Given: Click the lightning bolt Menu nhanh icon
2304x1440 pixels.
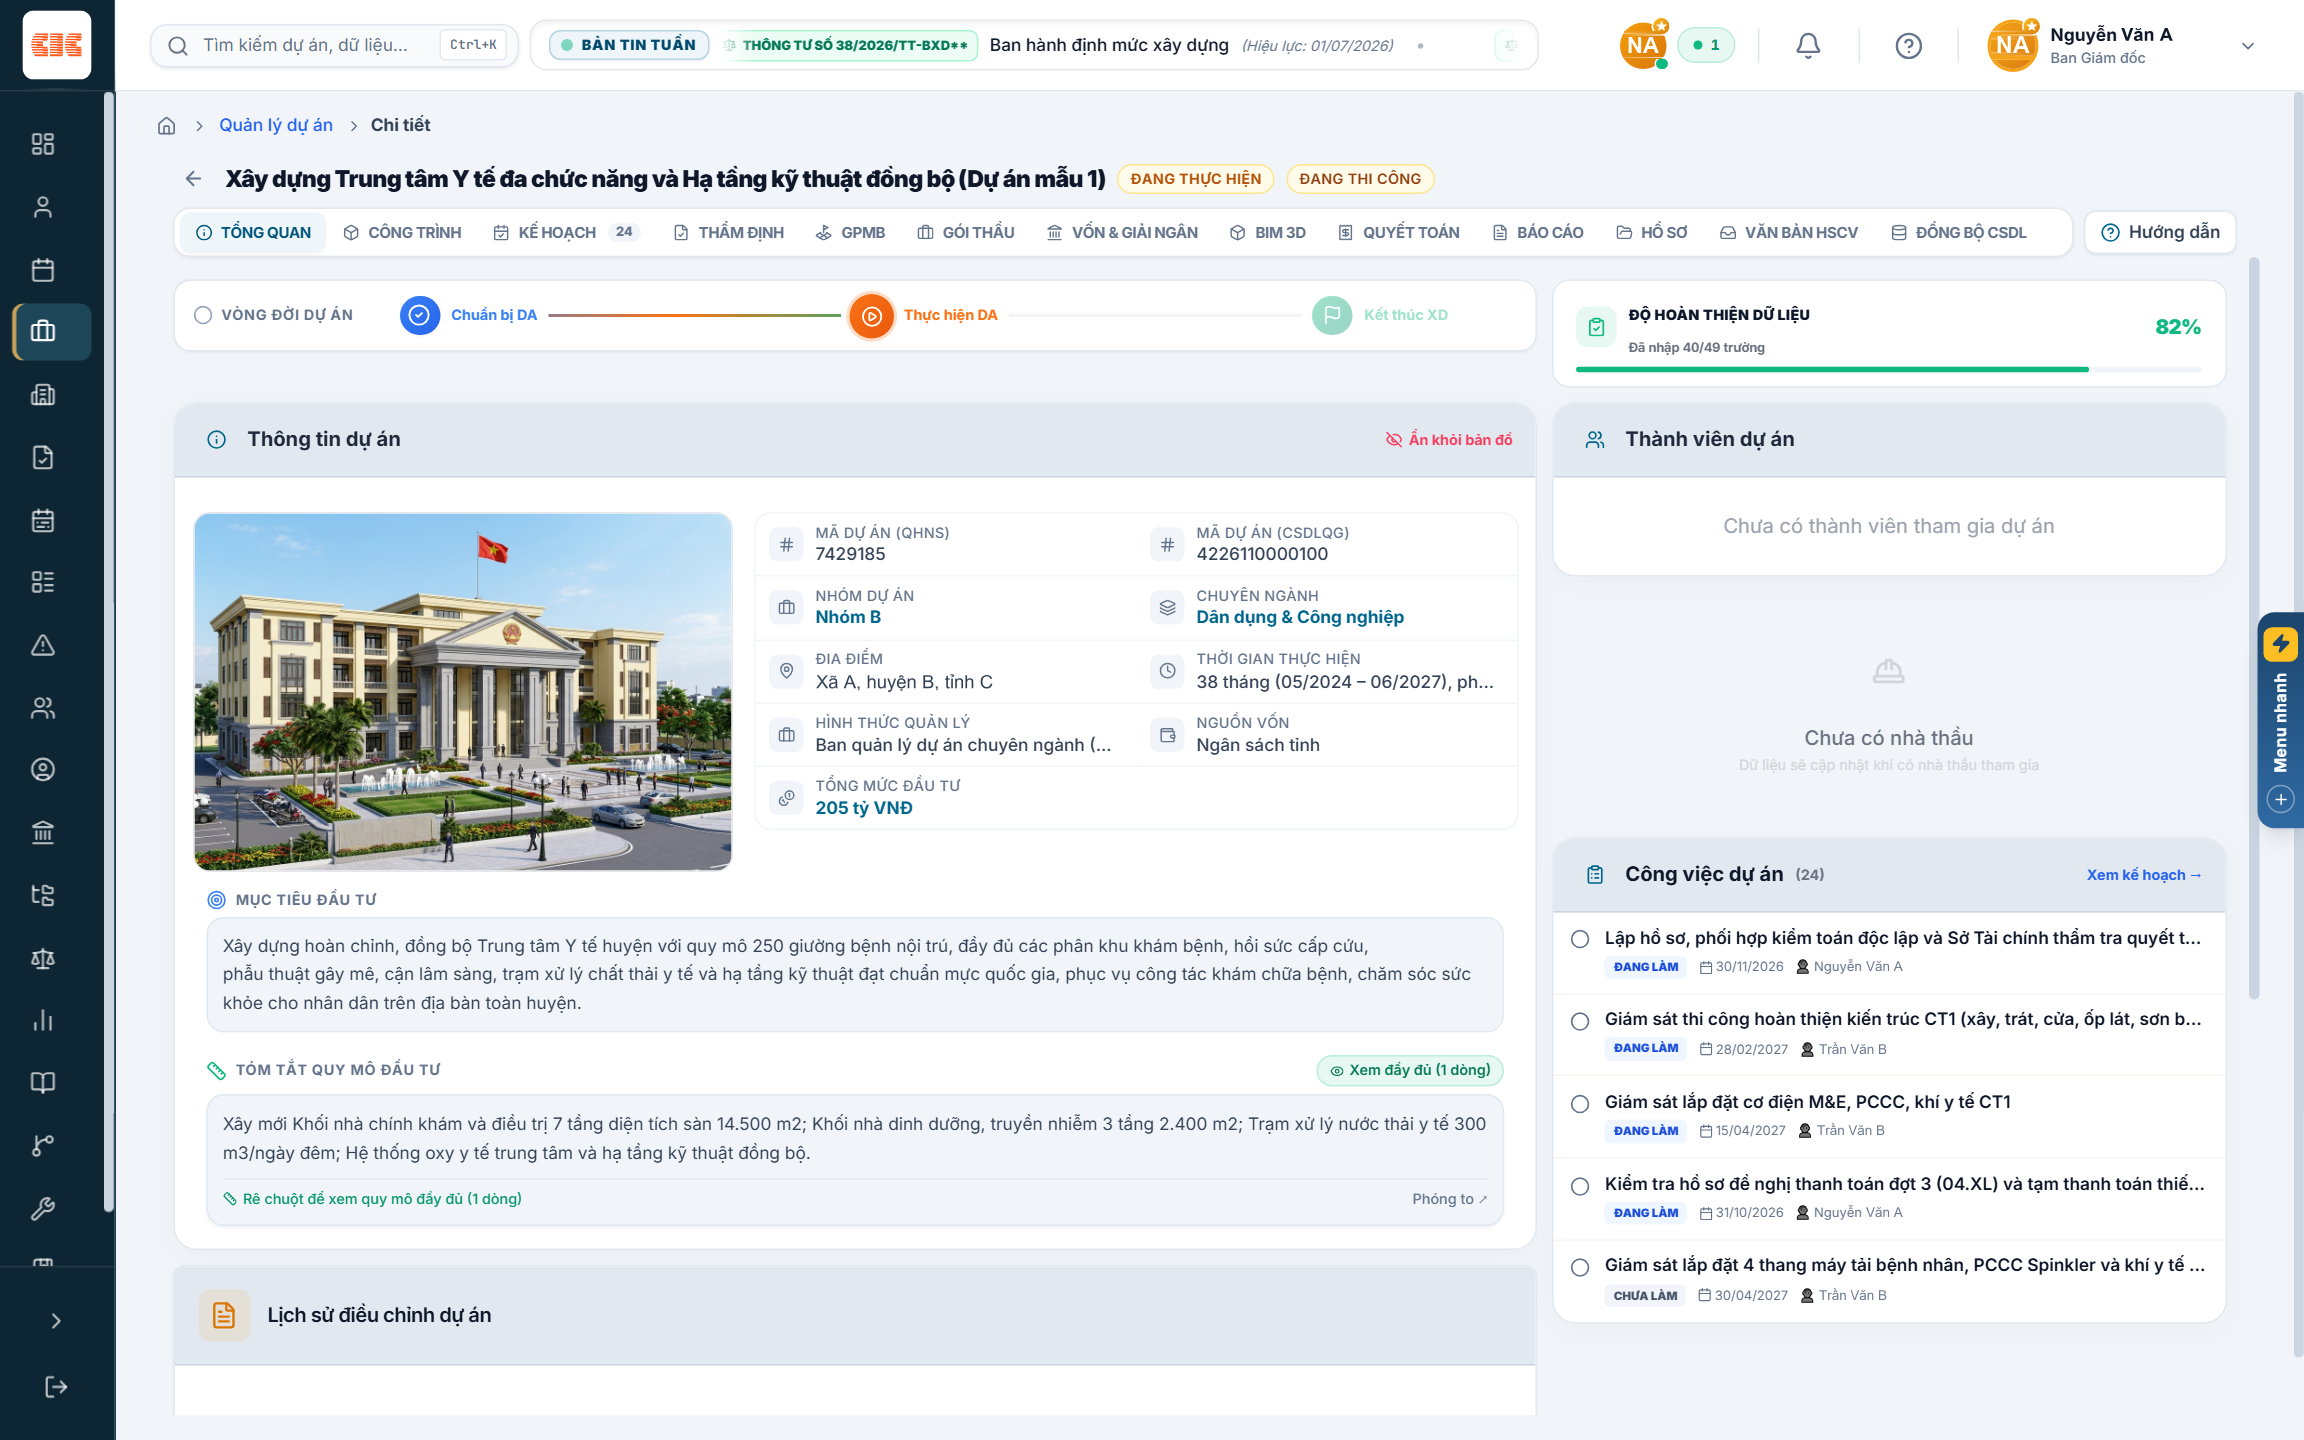Looking at the screenshot, I should pos(2281,643).
